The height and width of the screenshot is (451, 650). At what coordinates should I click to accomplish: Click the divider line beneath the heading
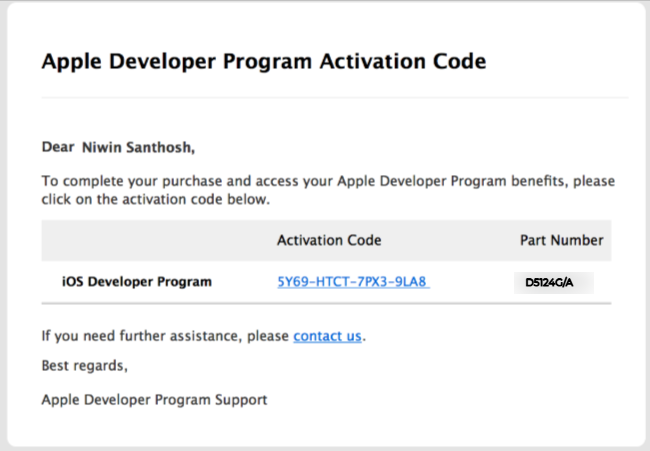(334, 98)
